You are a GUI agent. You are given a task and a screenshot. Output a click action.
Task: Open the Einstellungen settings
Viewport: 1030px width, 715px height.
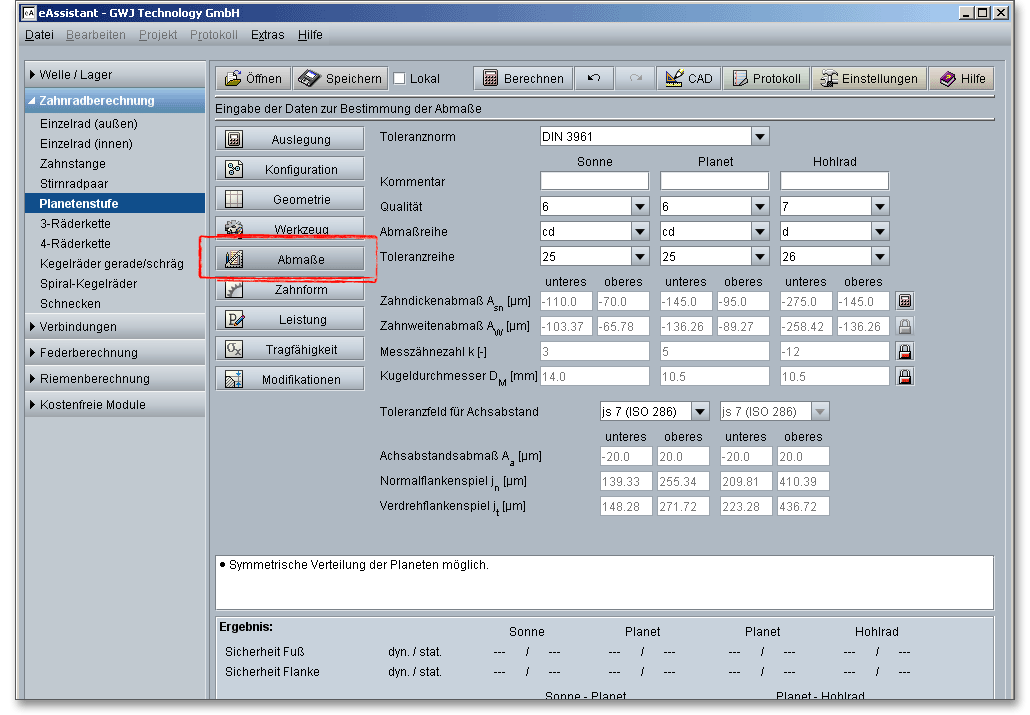tap(868, 79)
